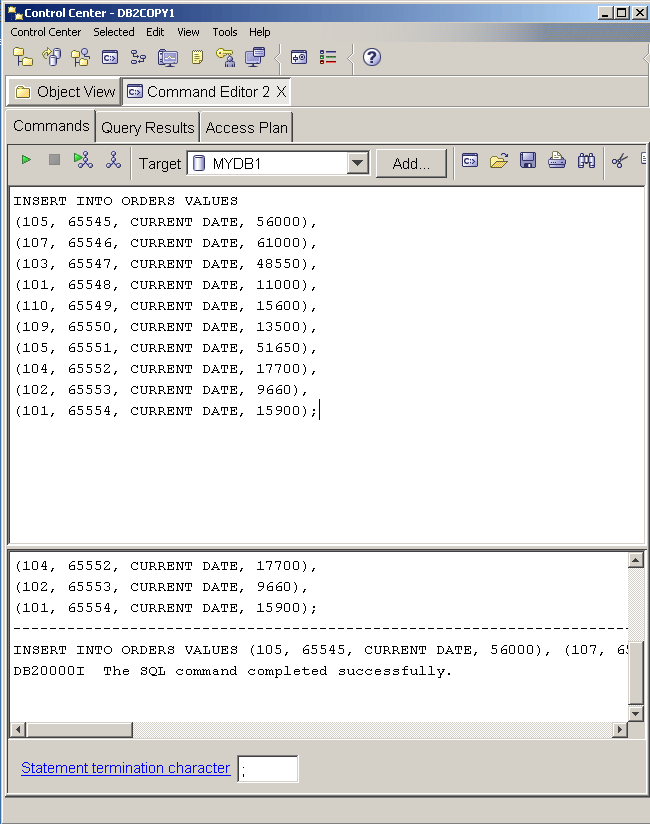Click the editor line with 65550

(x=166, y=327)
